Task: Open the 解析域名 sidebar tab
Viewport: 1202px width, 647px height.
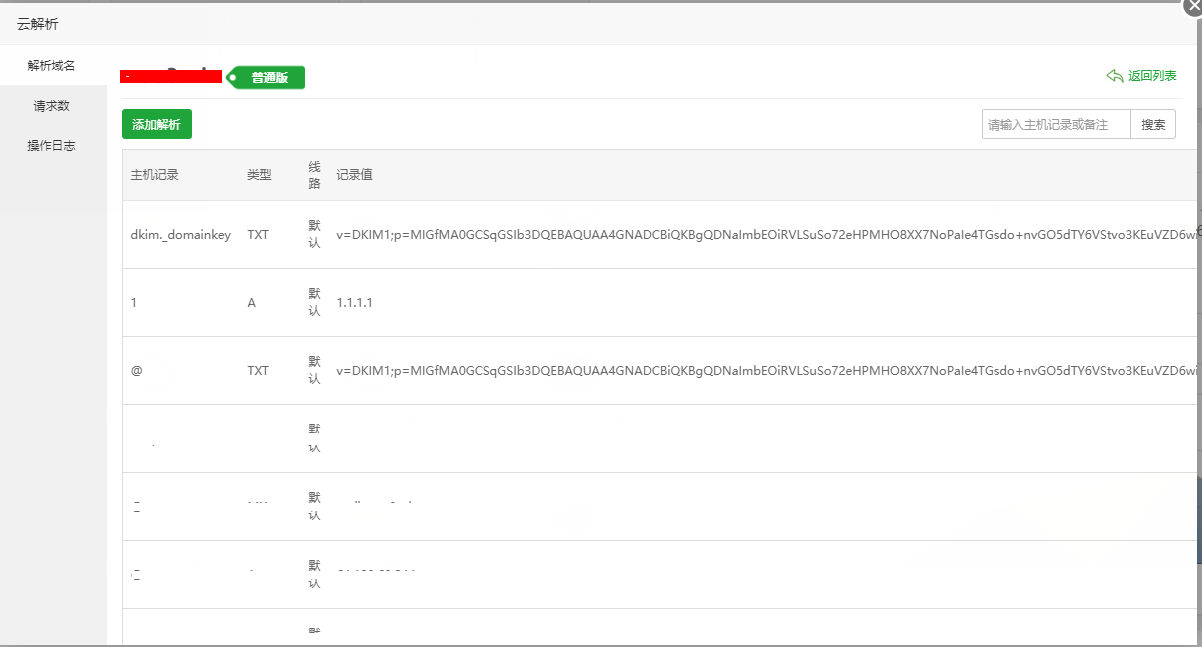Action: 52,66
